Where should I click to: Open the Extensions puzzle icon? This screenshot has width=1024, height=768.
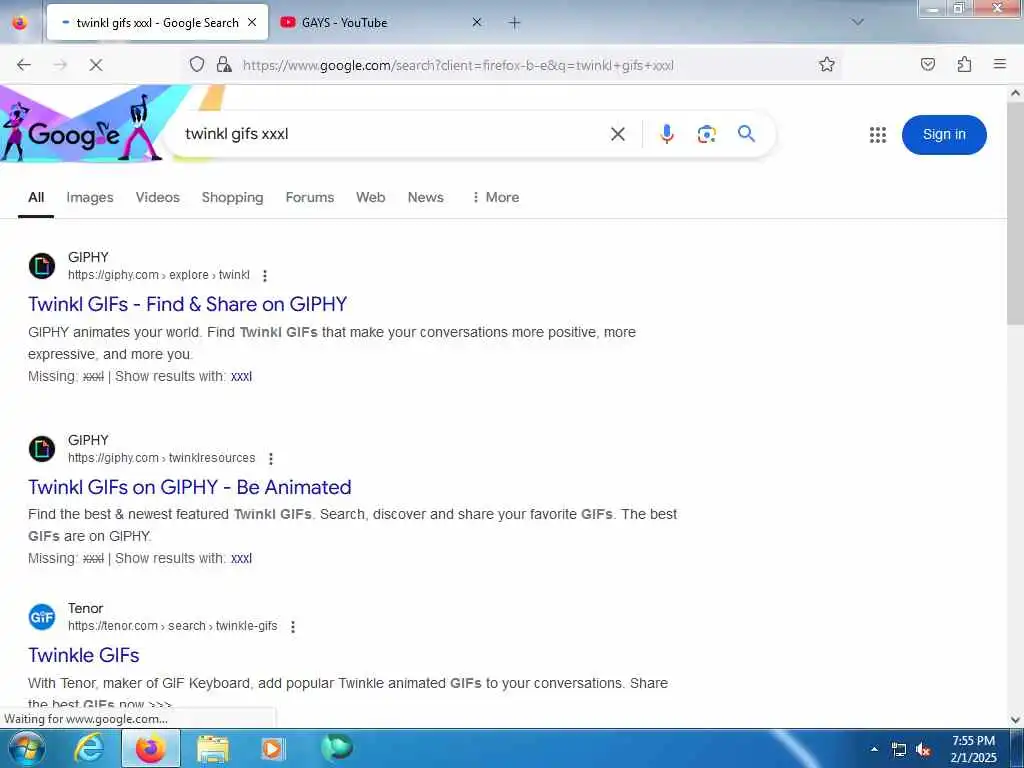[964, 64]
